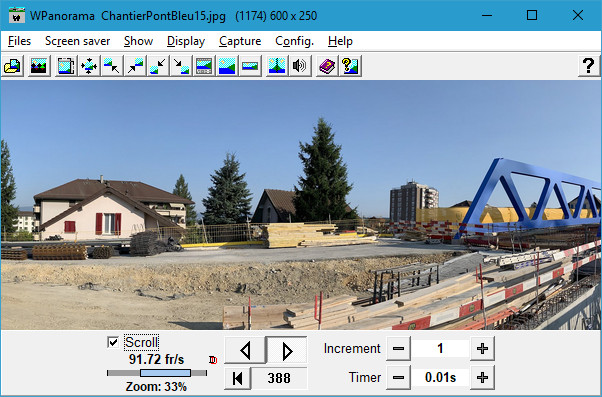Open the Capture menu
The height and width of the screenshot is (397, 602).
click(x=240, y=41)
